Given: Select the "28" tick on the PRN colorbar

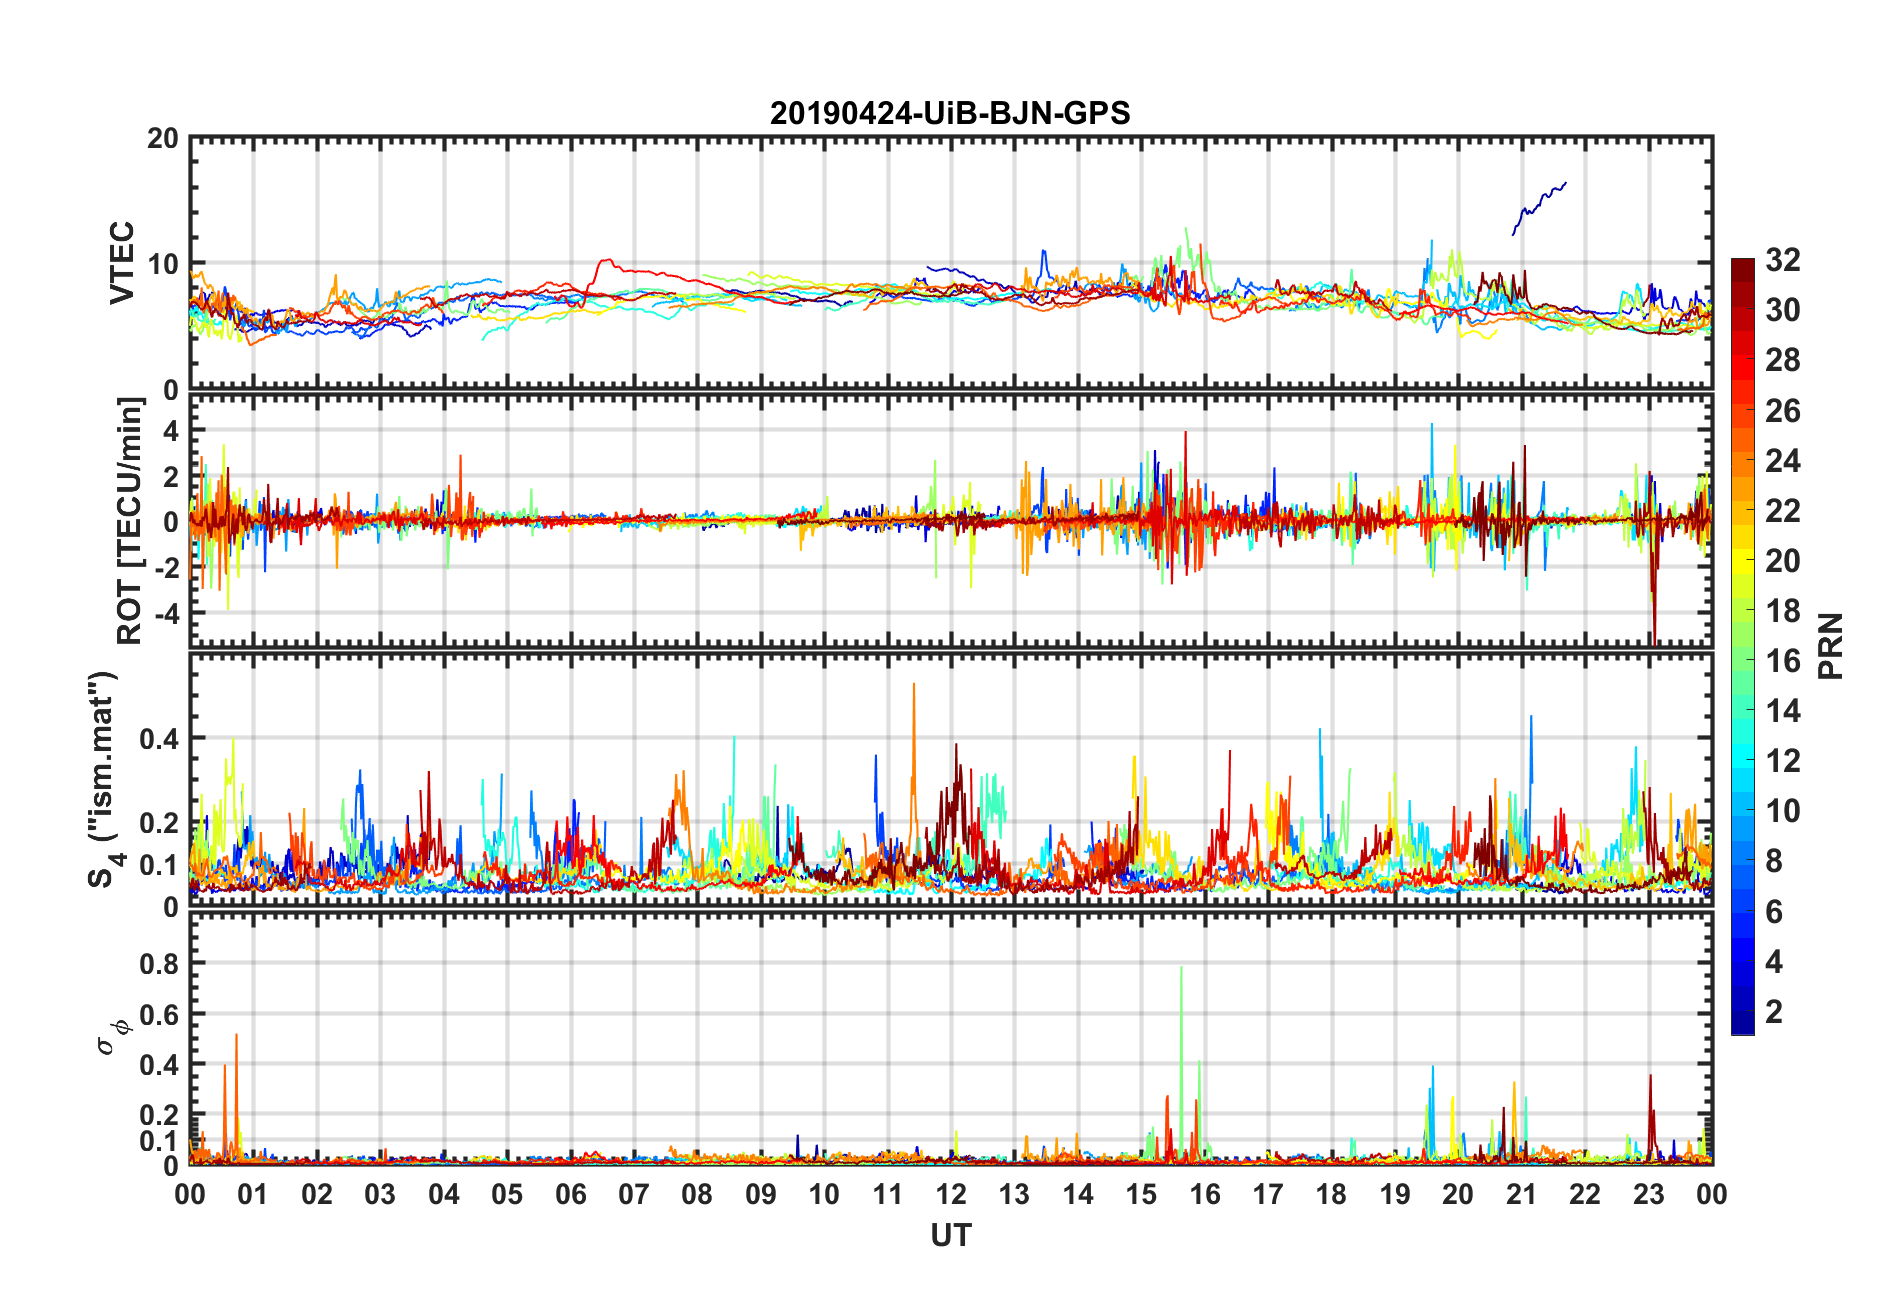Looking at the screenshot, I should point(1783,360).
